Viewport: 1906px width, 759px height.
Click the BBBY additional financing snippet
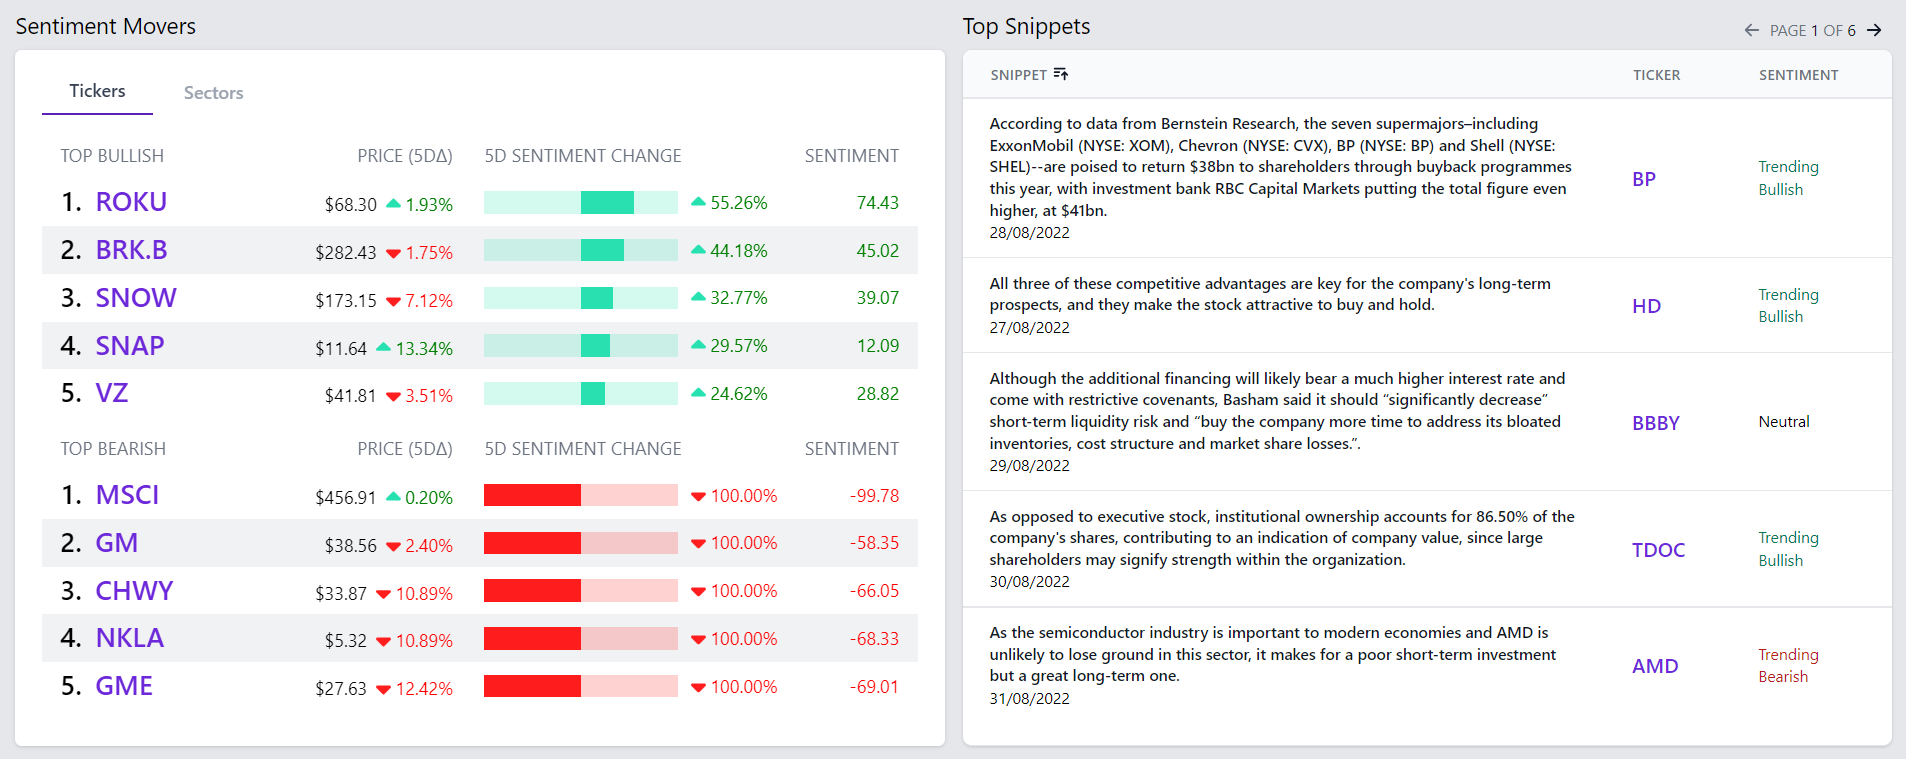pyautogui.click(x=1277, y=411)
